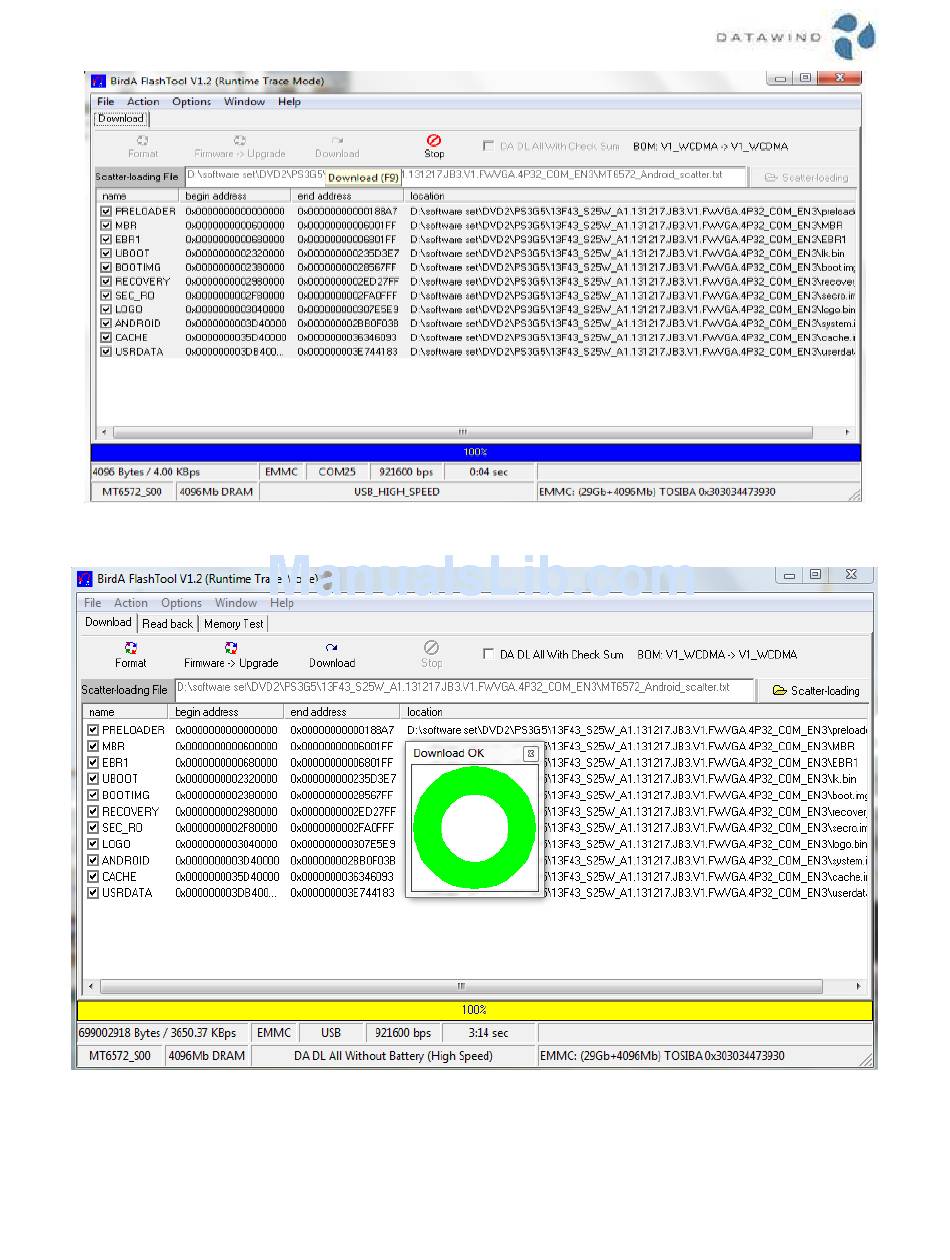Open File menu in upper window
Viewport: 950px width, 1260px height.
(x=105, y=102)
